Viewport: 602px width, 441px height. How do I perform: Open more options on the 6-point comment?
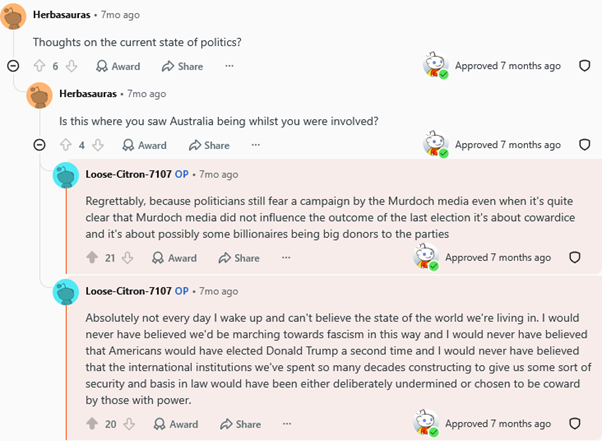[229, 66]
